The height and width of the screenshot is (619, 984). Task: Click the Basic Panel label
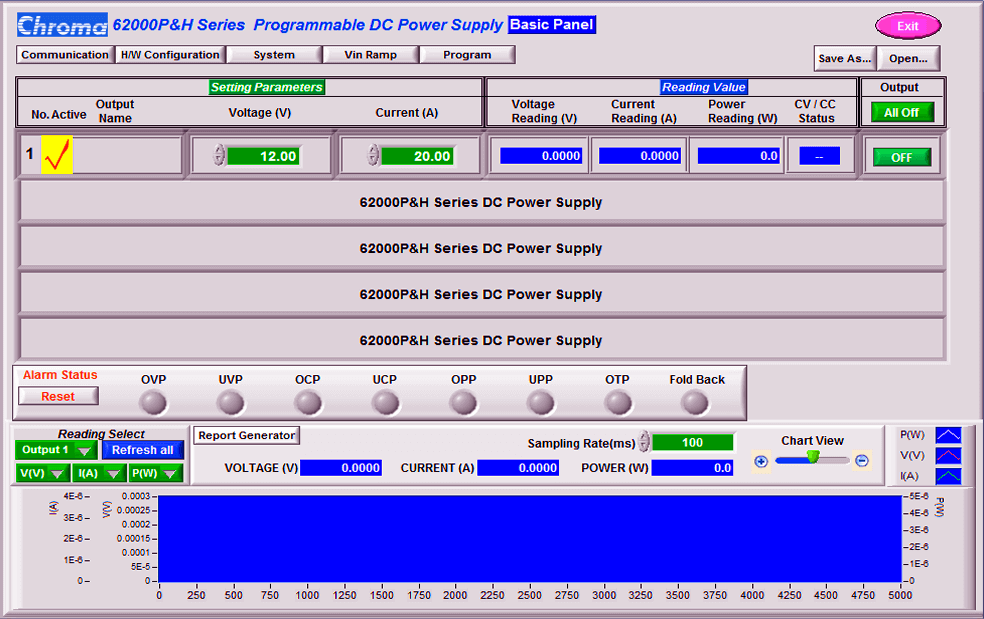click(x=552, y=24)
